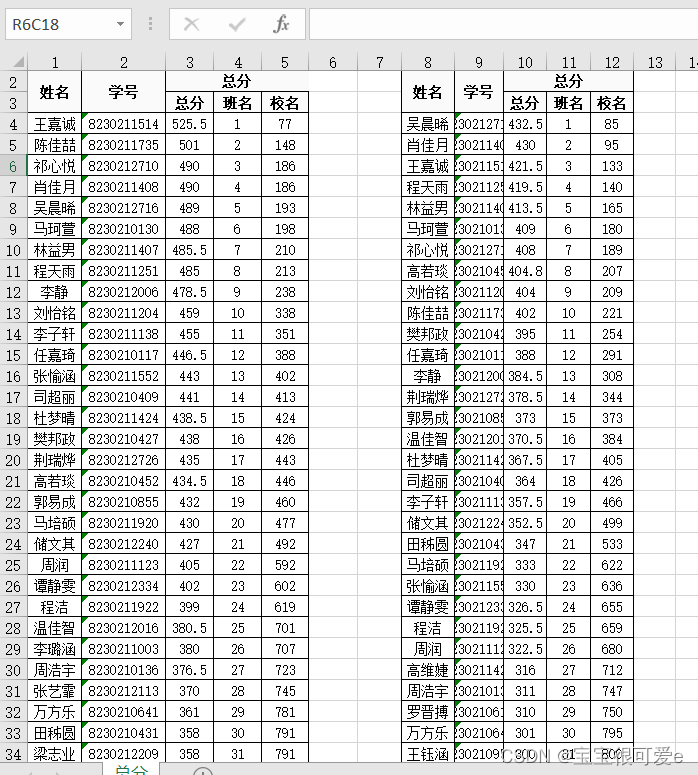Switch to the 总分 sheet tab

[131, 770]
